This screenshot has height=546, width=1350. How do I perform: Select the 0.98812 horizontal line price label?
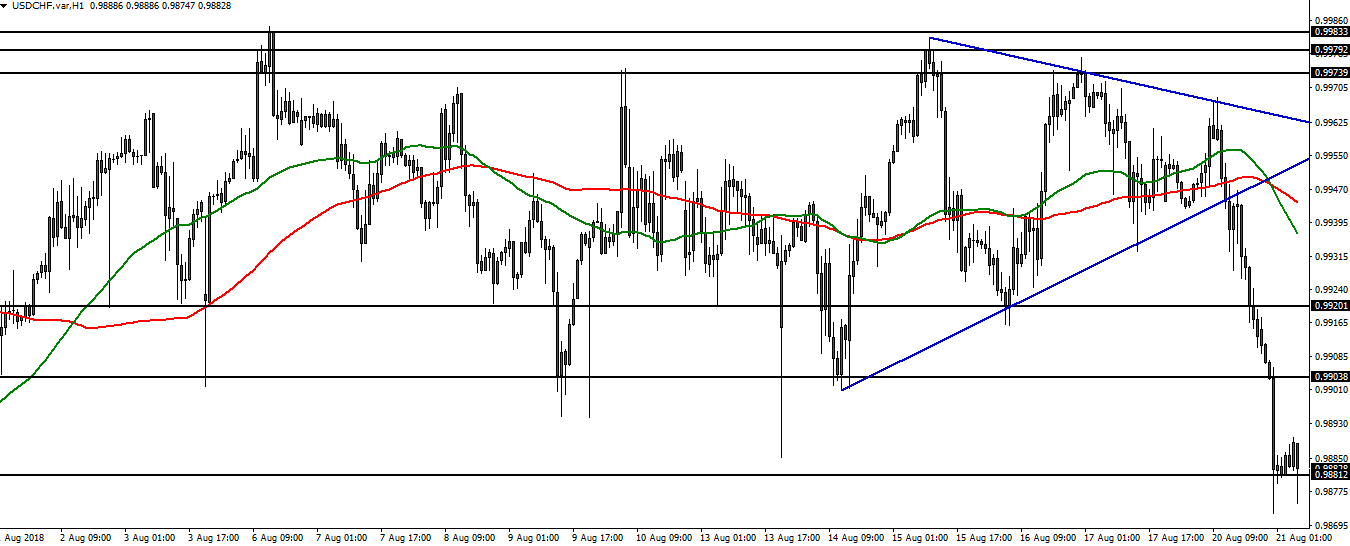click(1330, 475)
